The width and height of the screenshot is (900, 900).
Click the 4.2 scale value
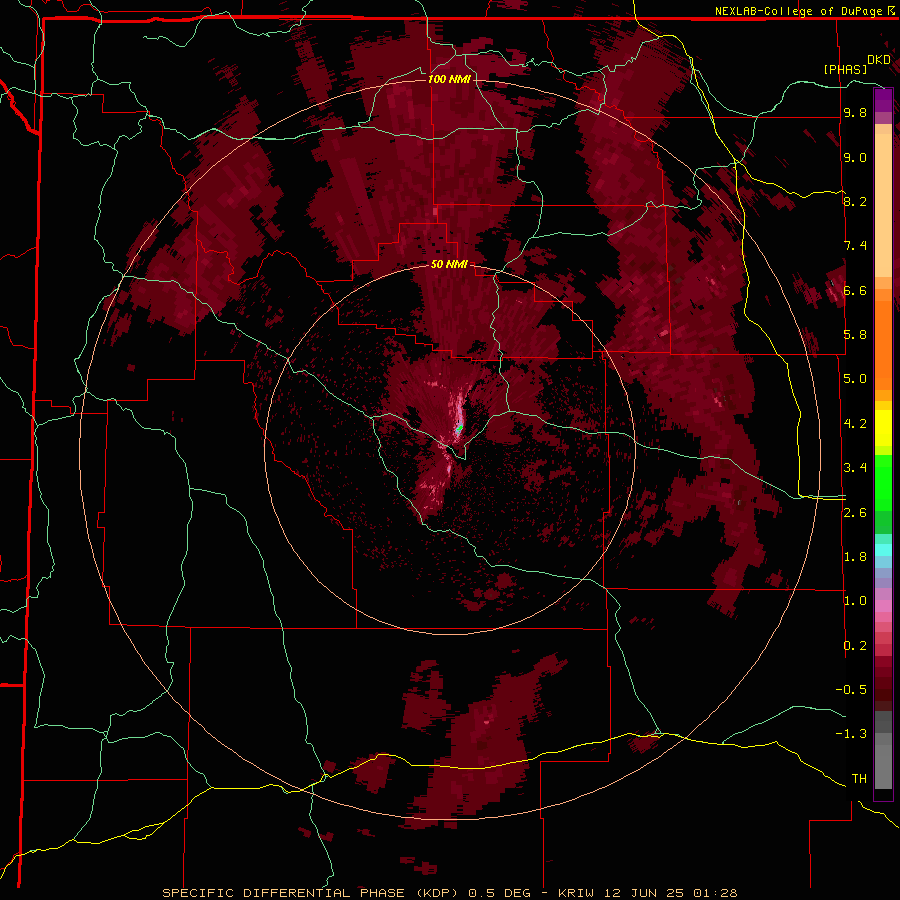point(855,424)
